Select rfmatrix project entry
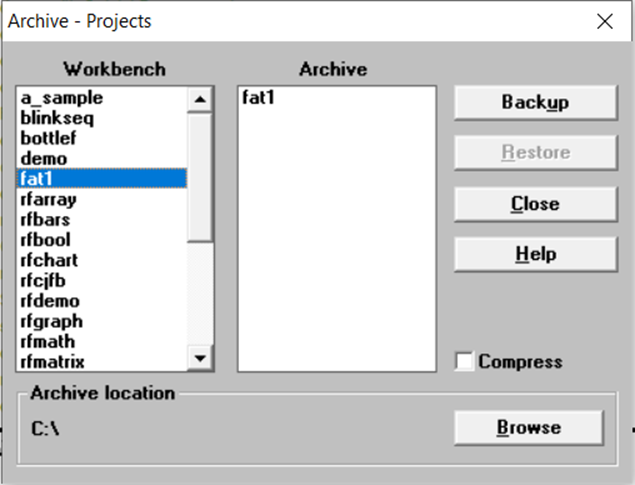The image size is (635, 485). coord(102,362)
